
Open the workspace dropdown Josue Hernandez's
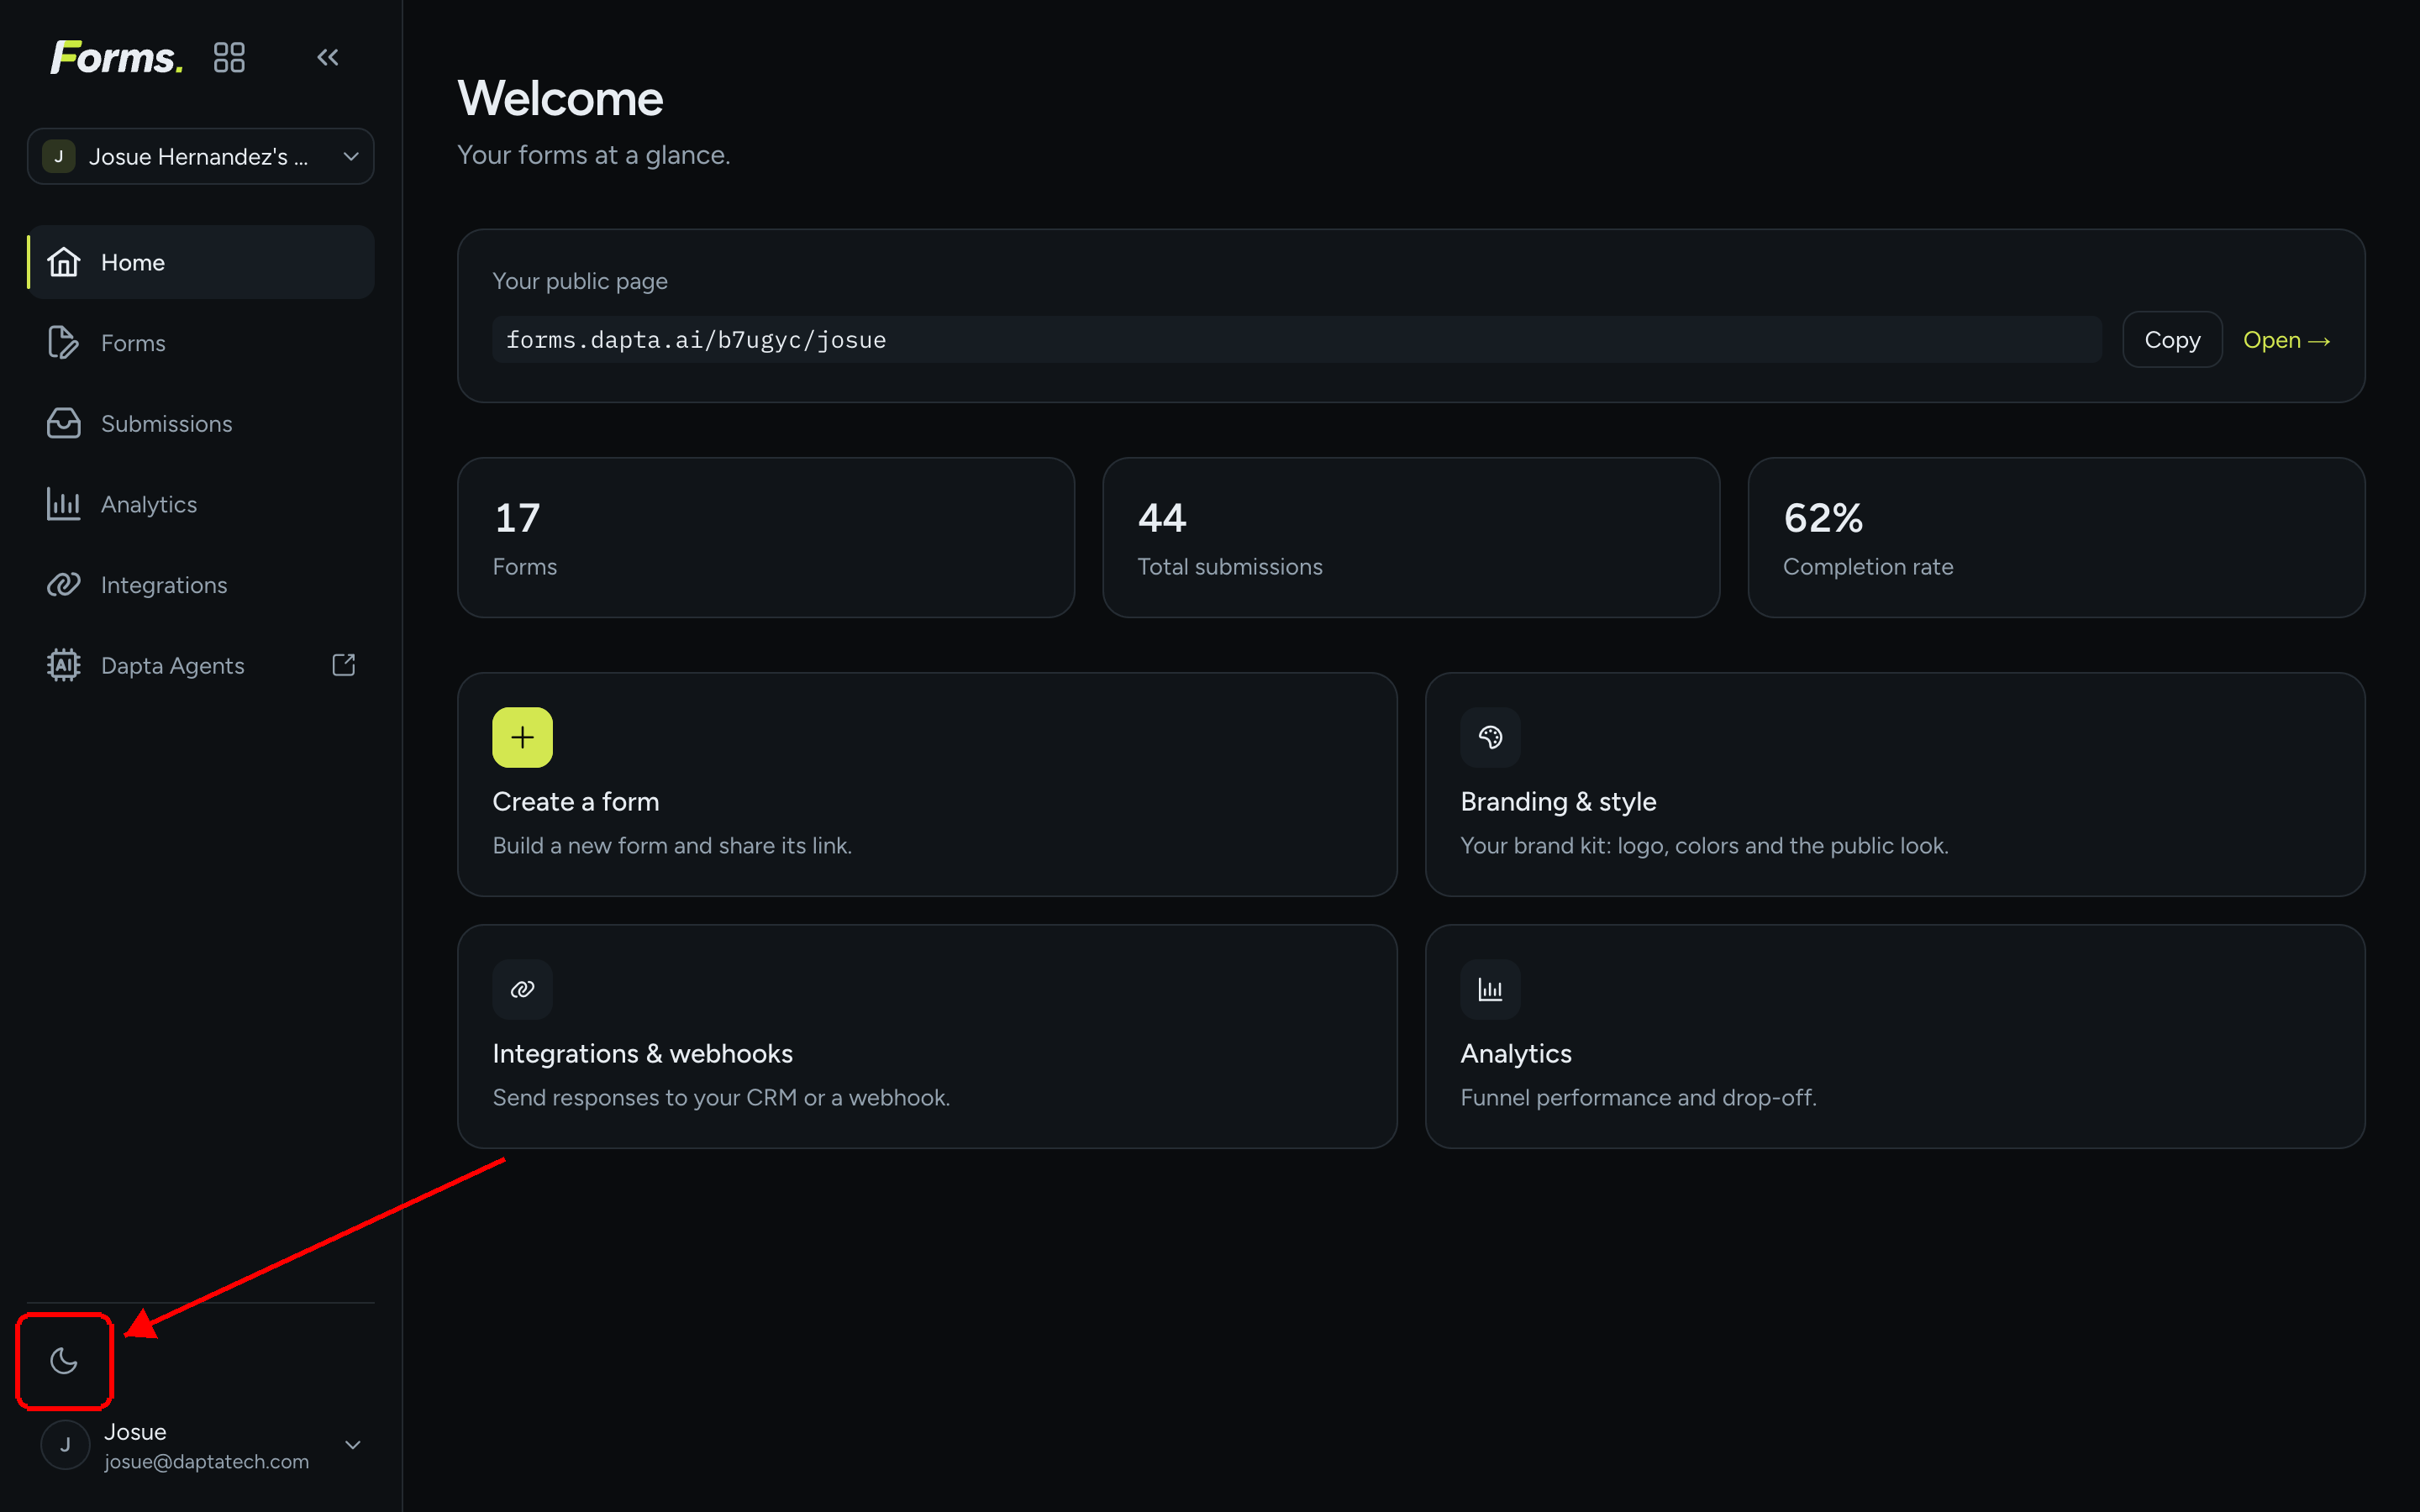coord(201,156)
